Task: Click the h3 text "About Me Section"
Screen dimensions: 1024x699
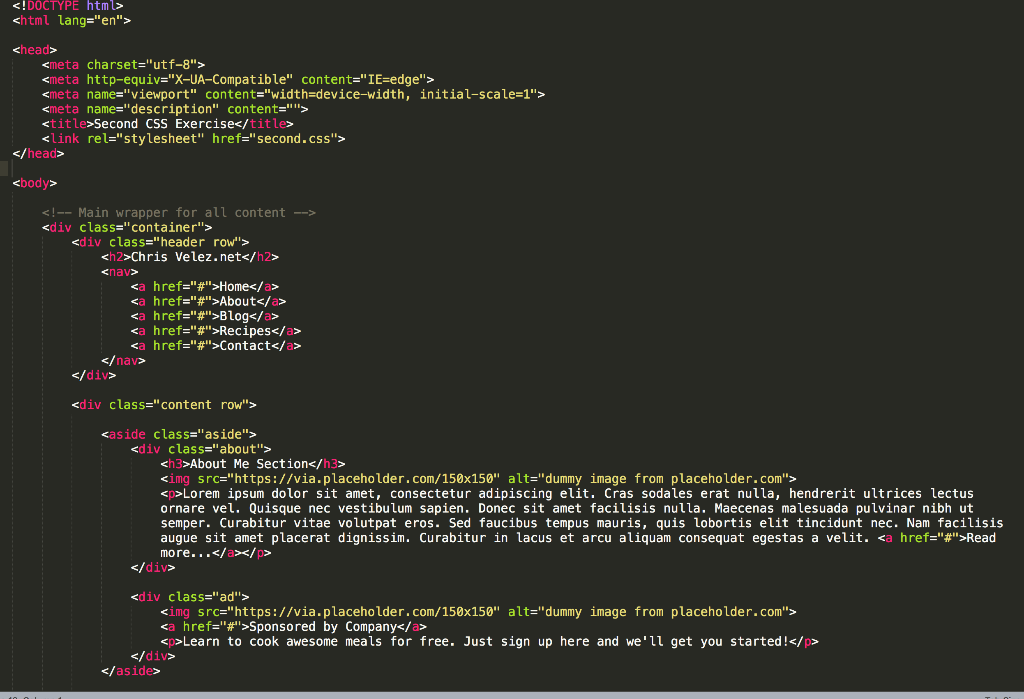Action: (x=249, y=464)
